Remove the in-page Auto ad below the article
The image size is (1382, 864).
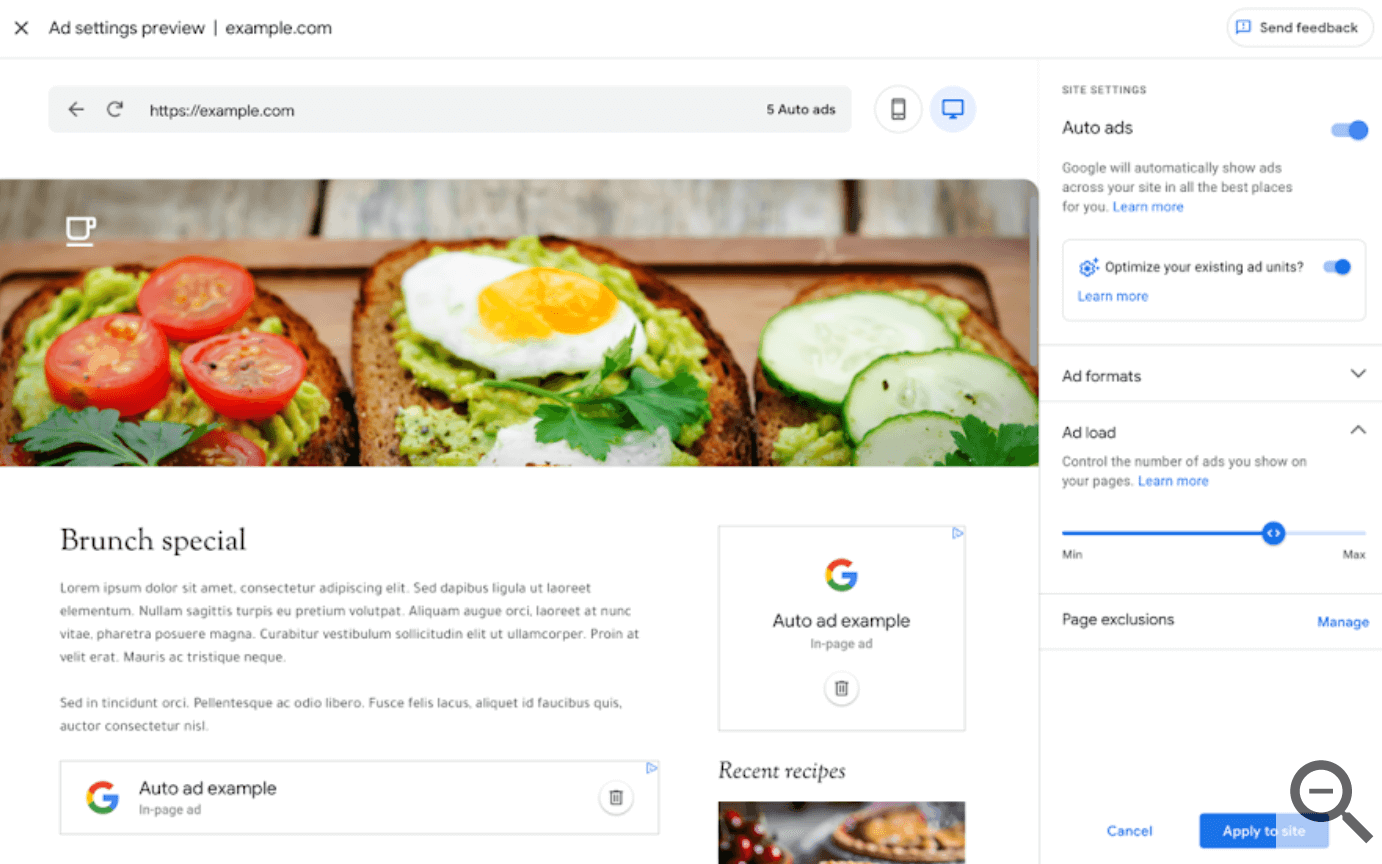coord(616,797)
